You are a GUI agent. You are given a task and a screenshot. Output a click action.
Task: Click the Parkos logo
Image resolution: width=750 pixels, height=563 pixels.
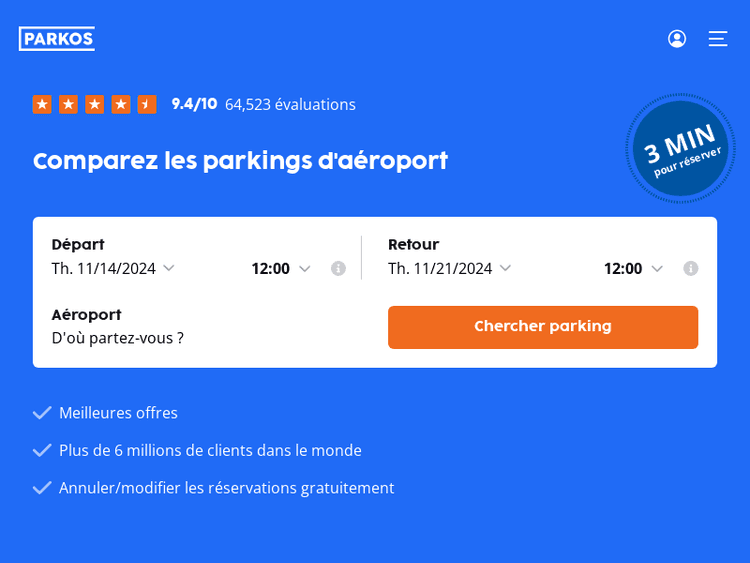57,39
